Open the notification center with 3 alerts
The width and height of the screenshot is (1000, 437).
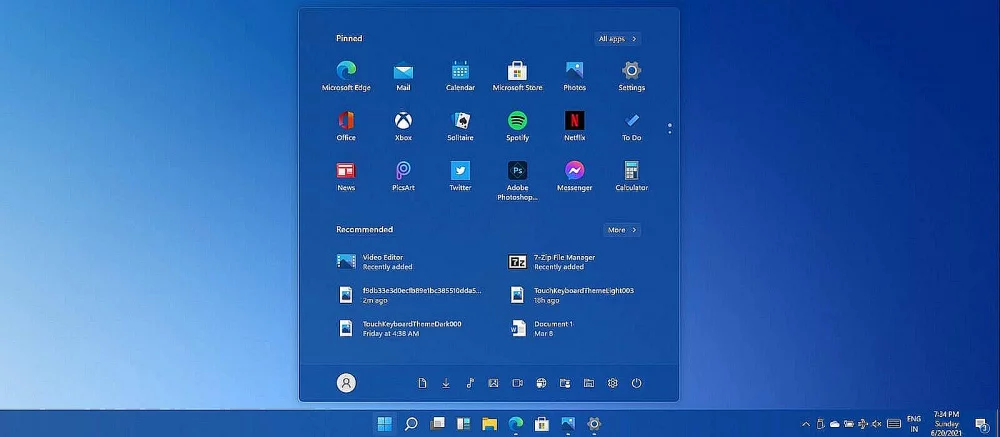982,424
